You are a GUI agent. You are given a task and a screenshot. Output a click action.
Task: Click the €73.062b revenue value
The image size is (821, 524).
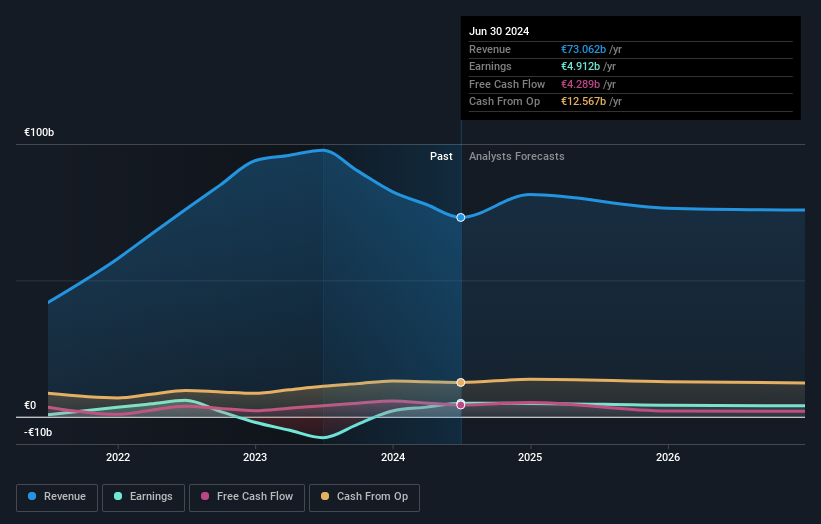pos(583,49)
